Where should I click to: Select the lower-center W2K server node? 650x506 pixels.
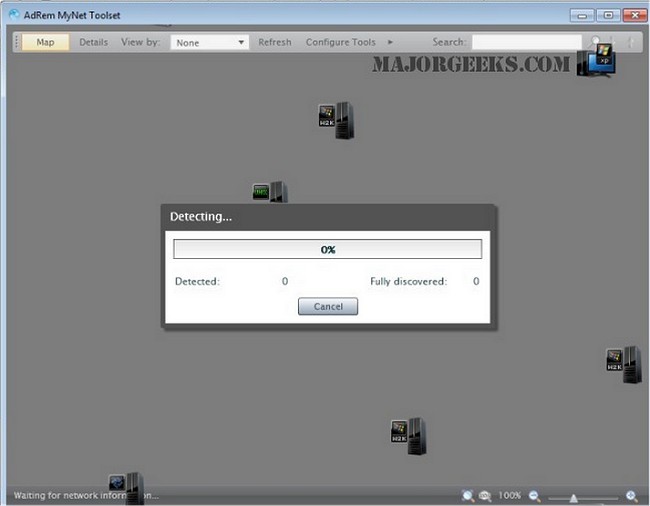[x=408, y=436]
